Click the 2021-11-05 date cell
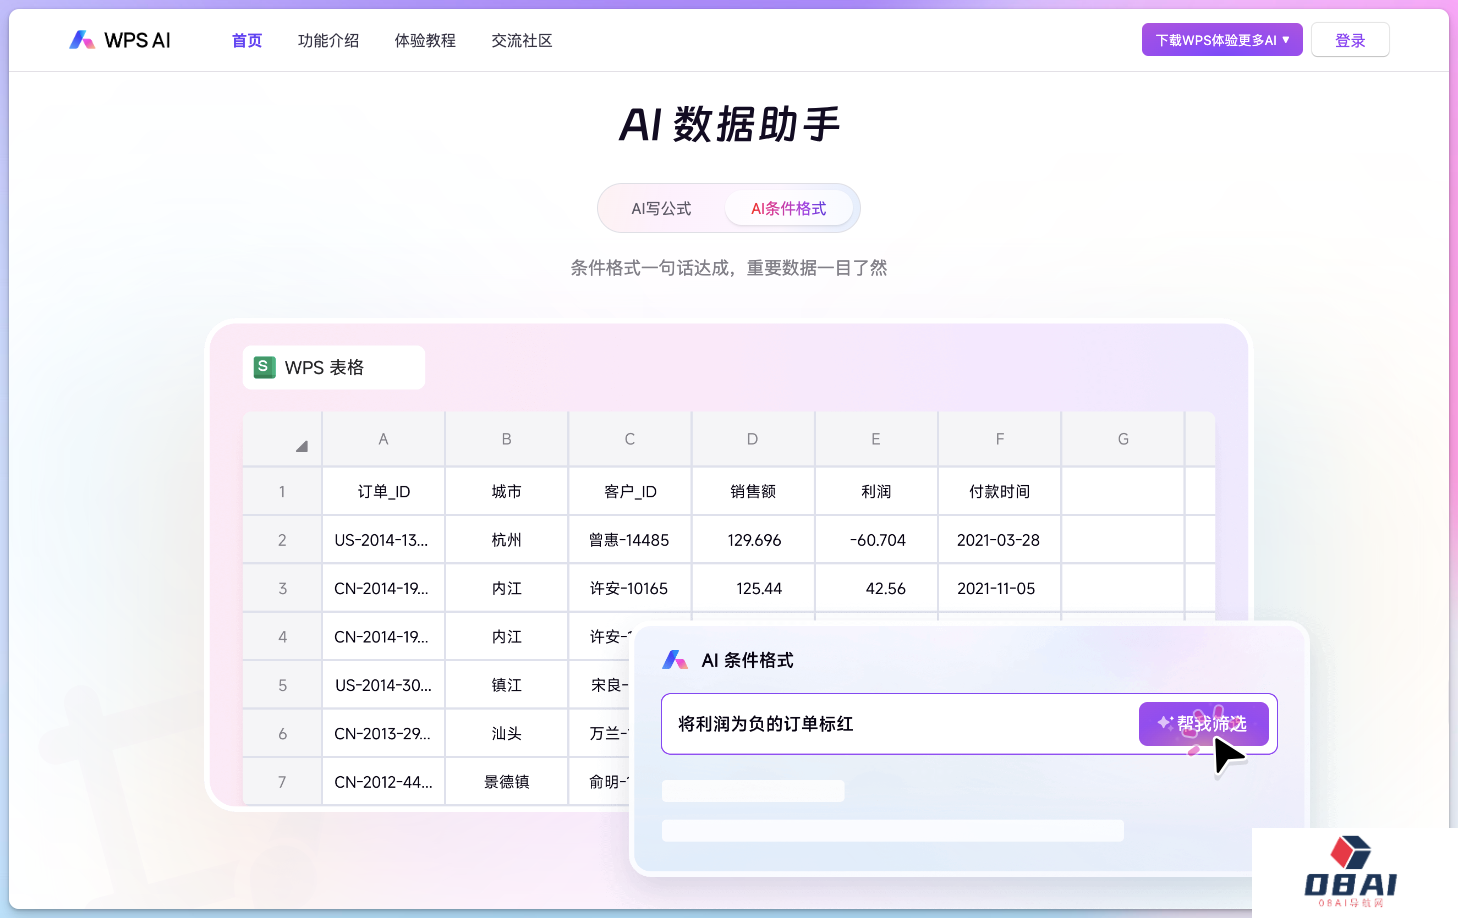 click(1000, 588)
